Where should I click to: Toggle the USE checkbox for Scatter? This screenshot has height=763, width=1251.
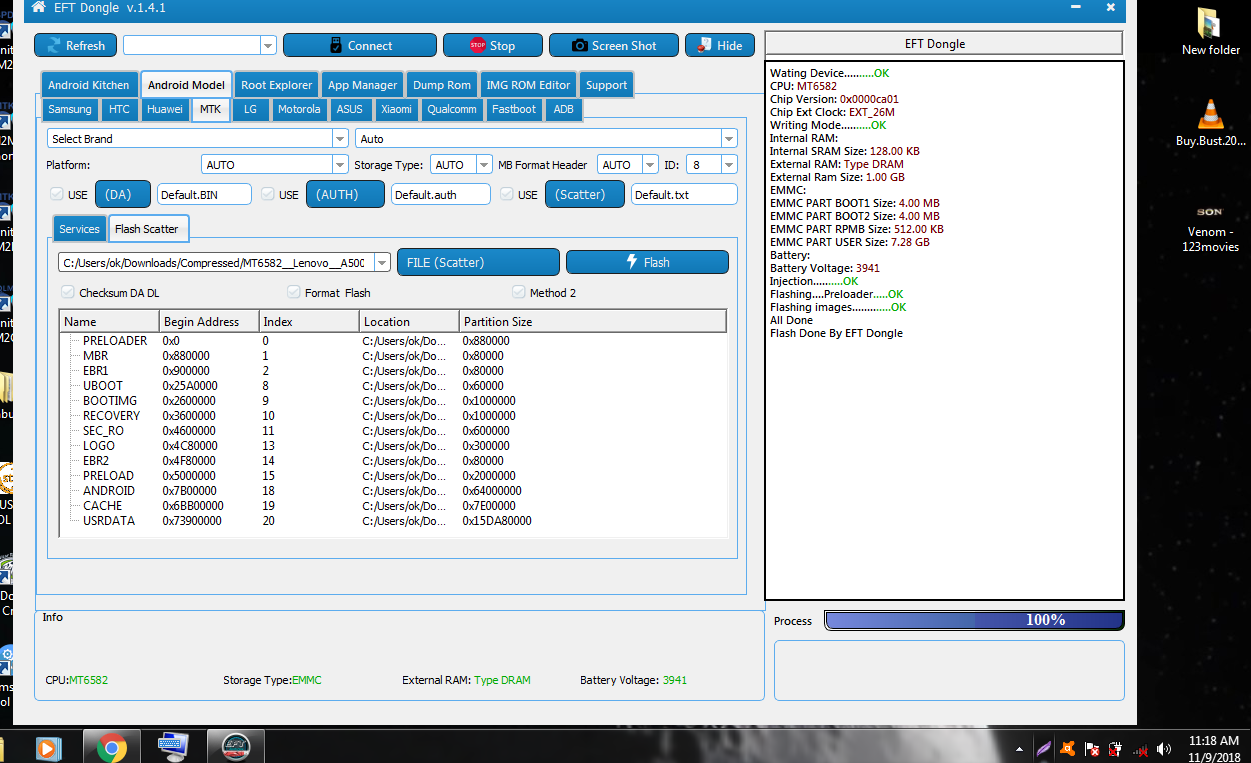coord(507,194)
